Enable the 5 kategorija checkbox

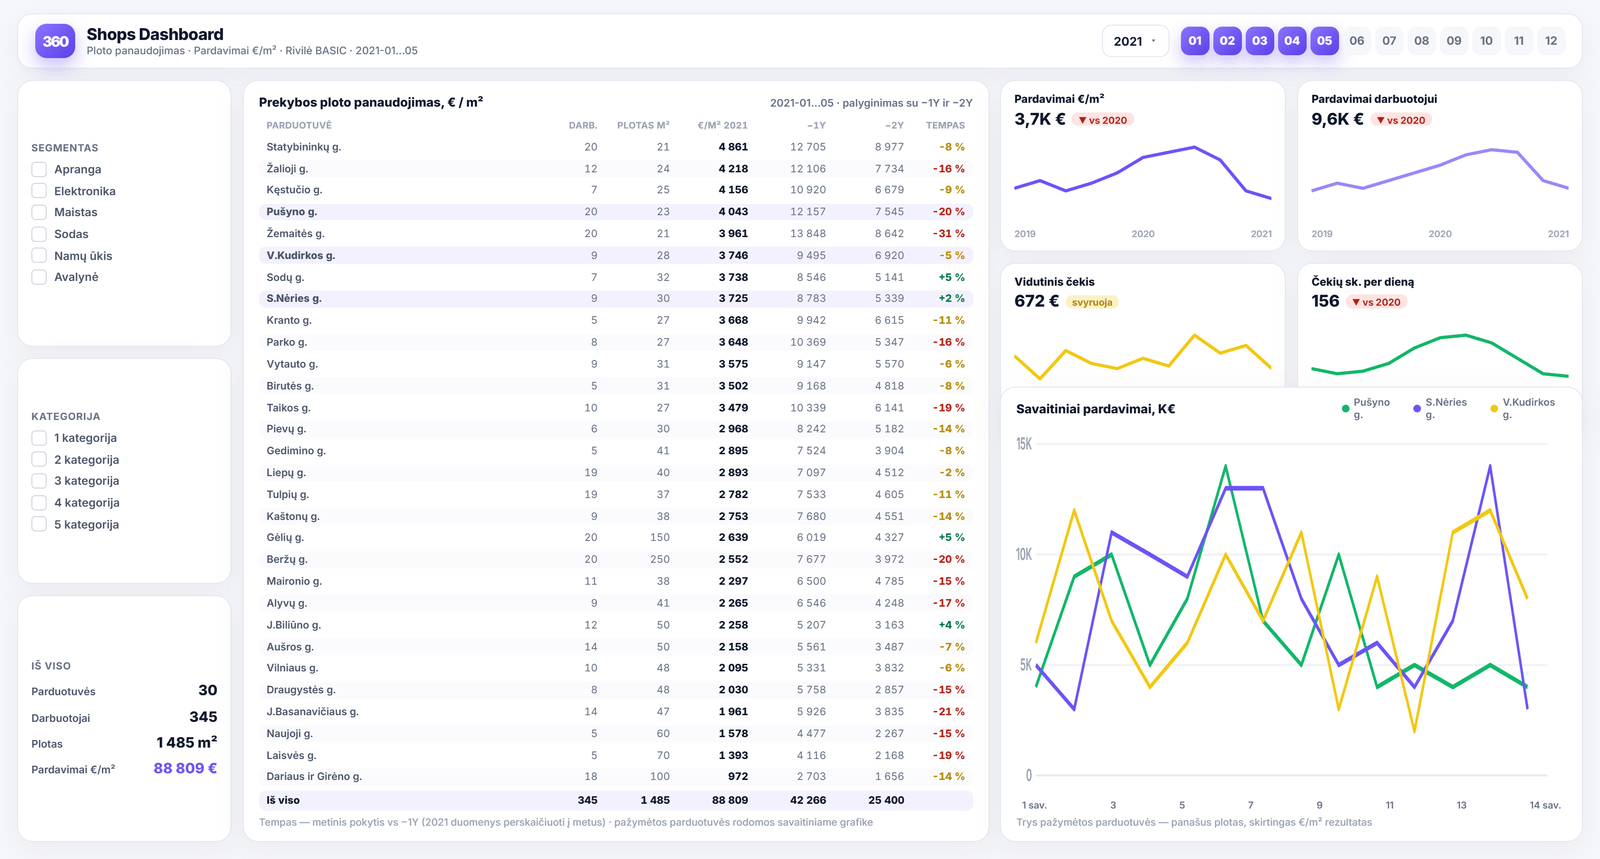coord(39,524)
